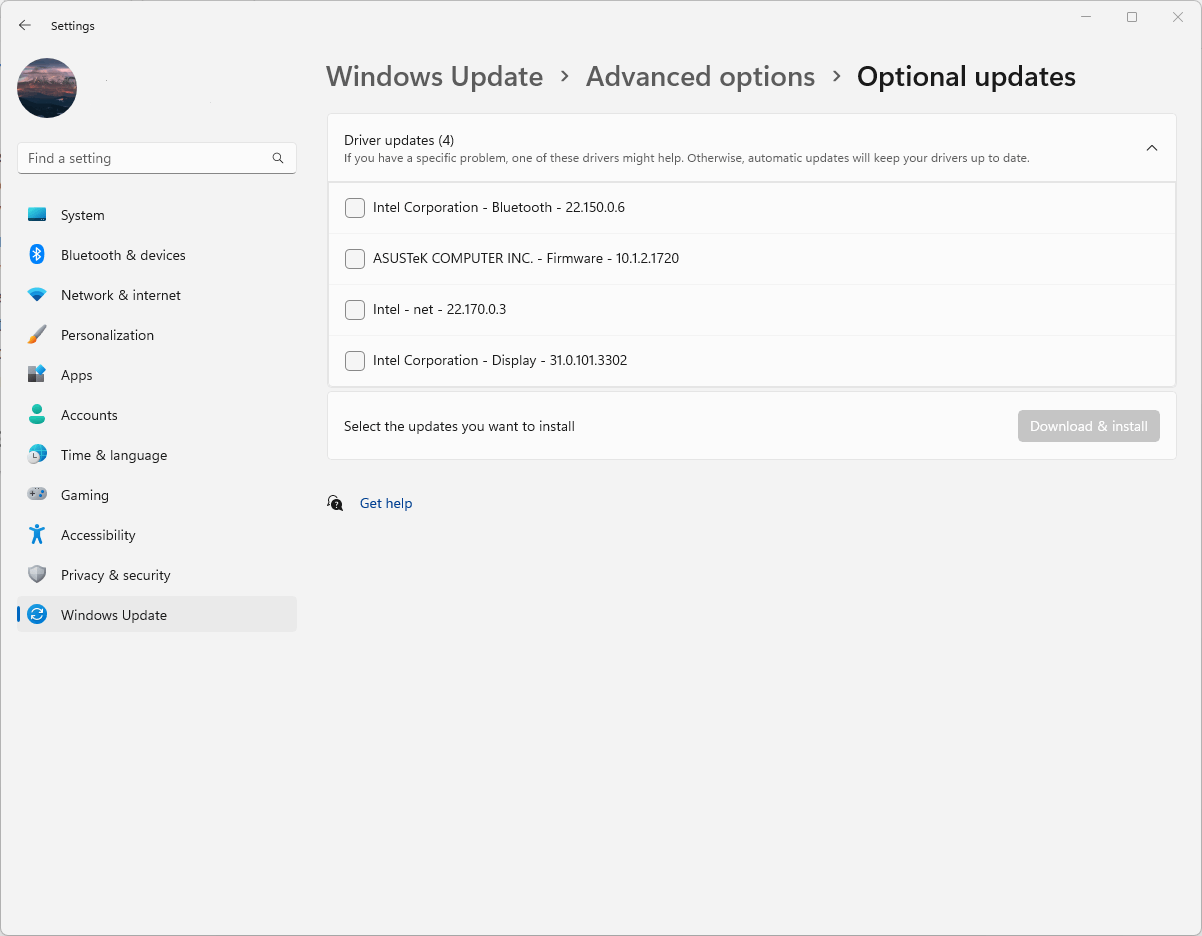Check the Intel Corporation Display driver update
Image resolution: width=1202 pixels, height=936 pixels.
355,361
